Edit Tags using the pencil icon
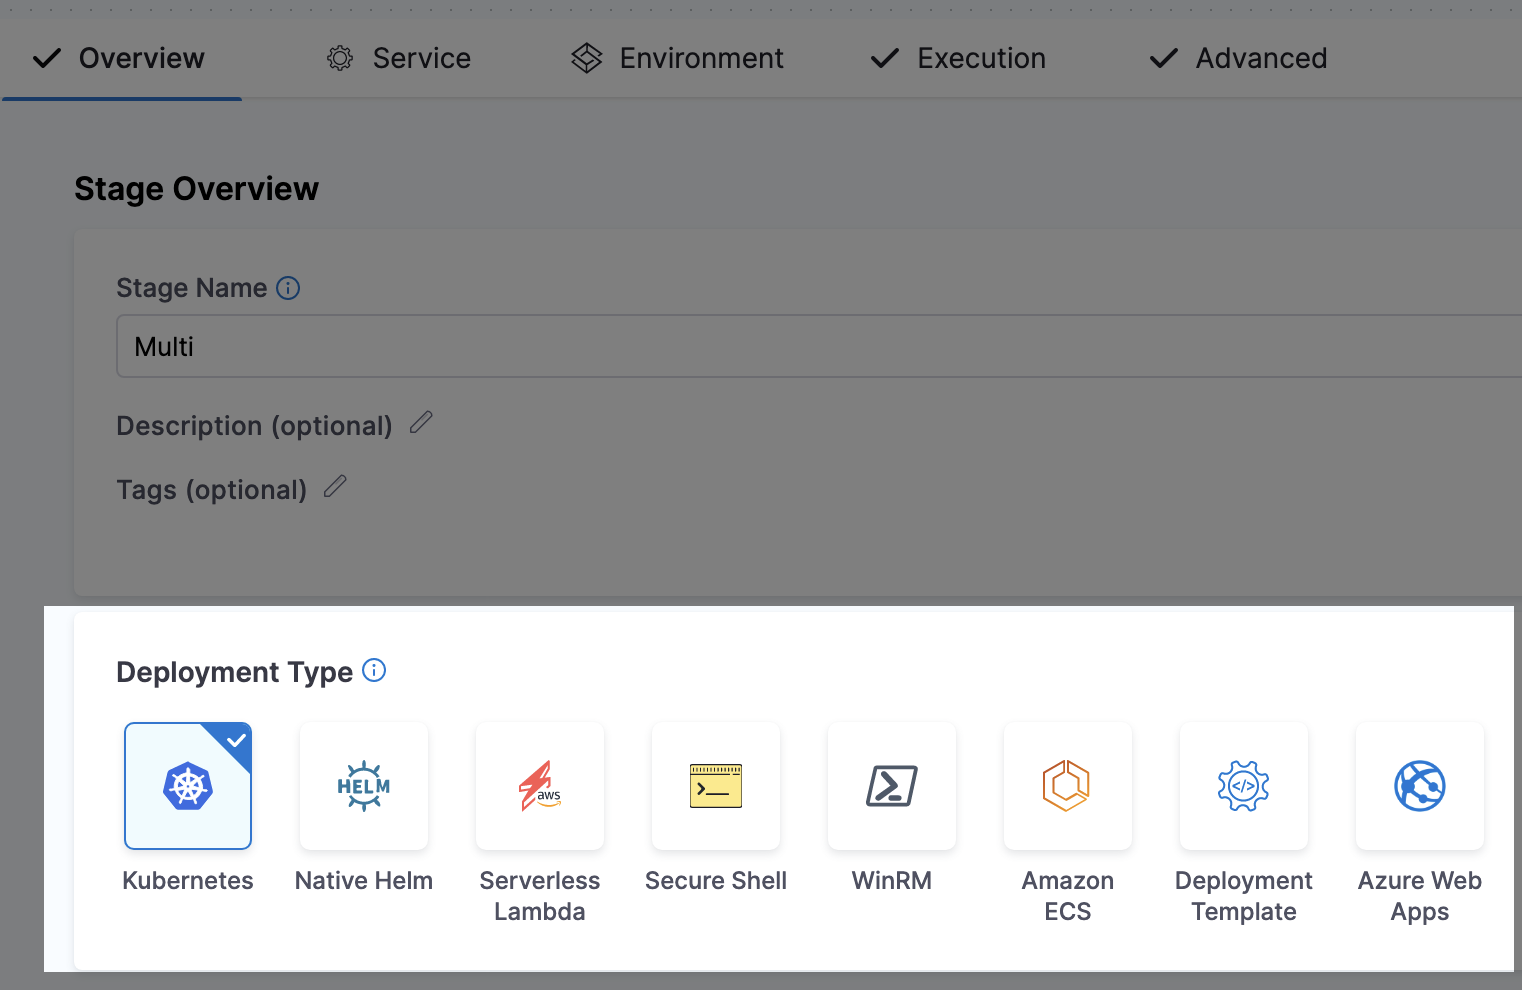The image size is (1522, 990). (335, 487)
